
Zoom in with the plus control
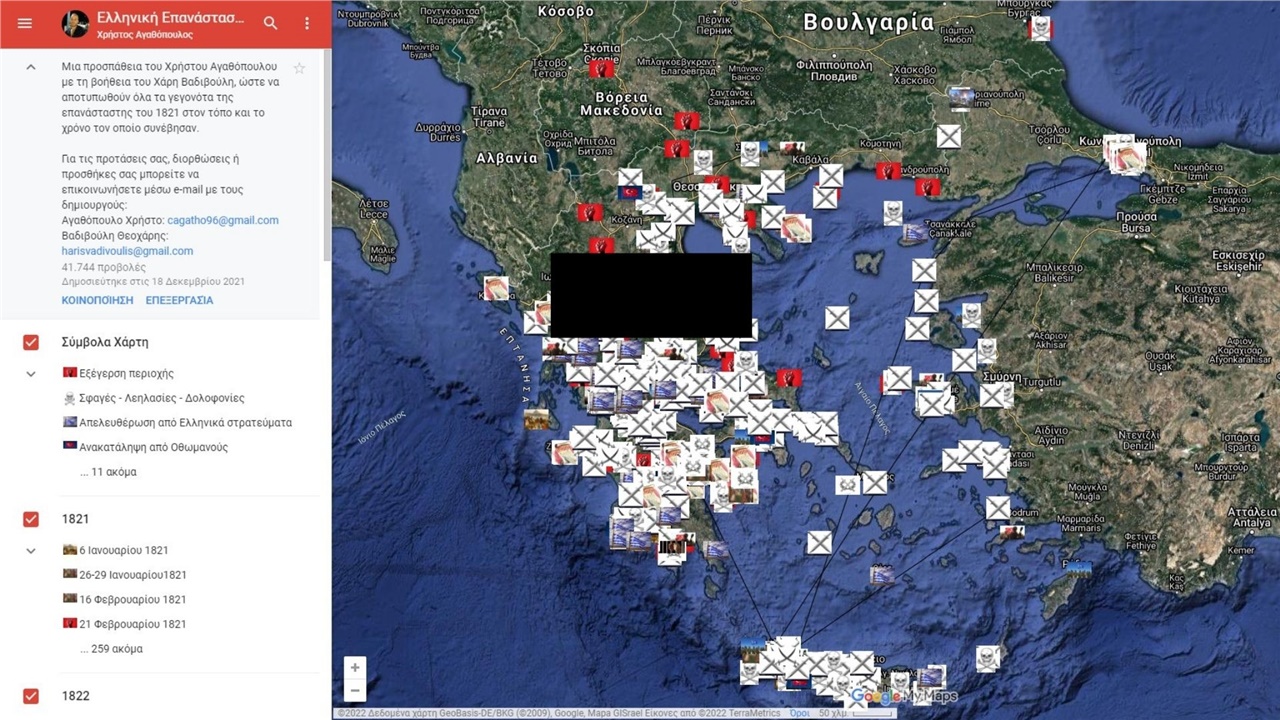pyautogui.click(x=355, y=667)
